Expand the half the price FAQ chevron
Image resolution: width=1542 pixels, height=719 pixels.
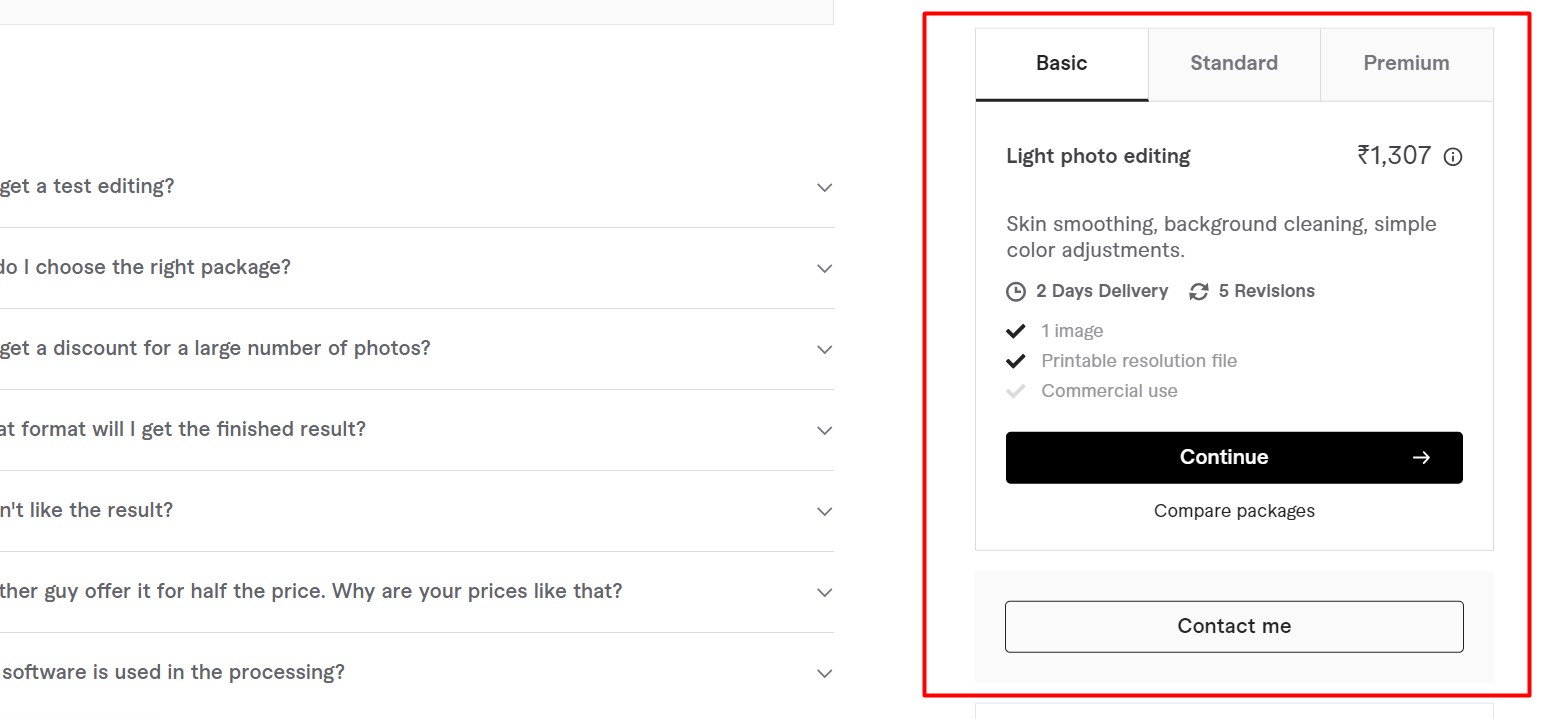tap(824, 592)
